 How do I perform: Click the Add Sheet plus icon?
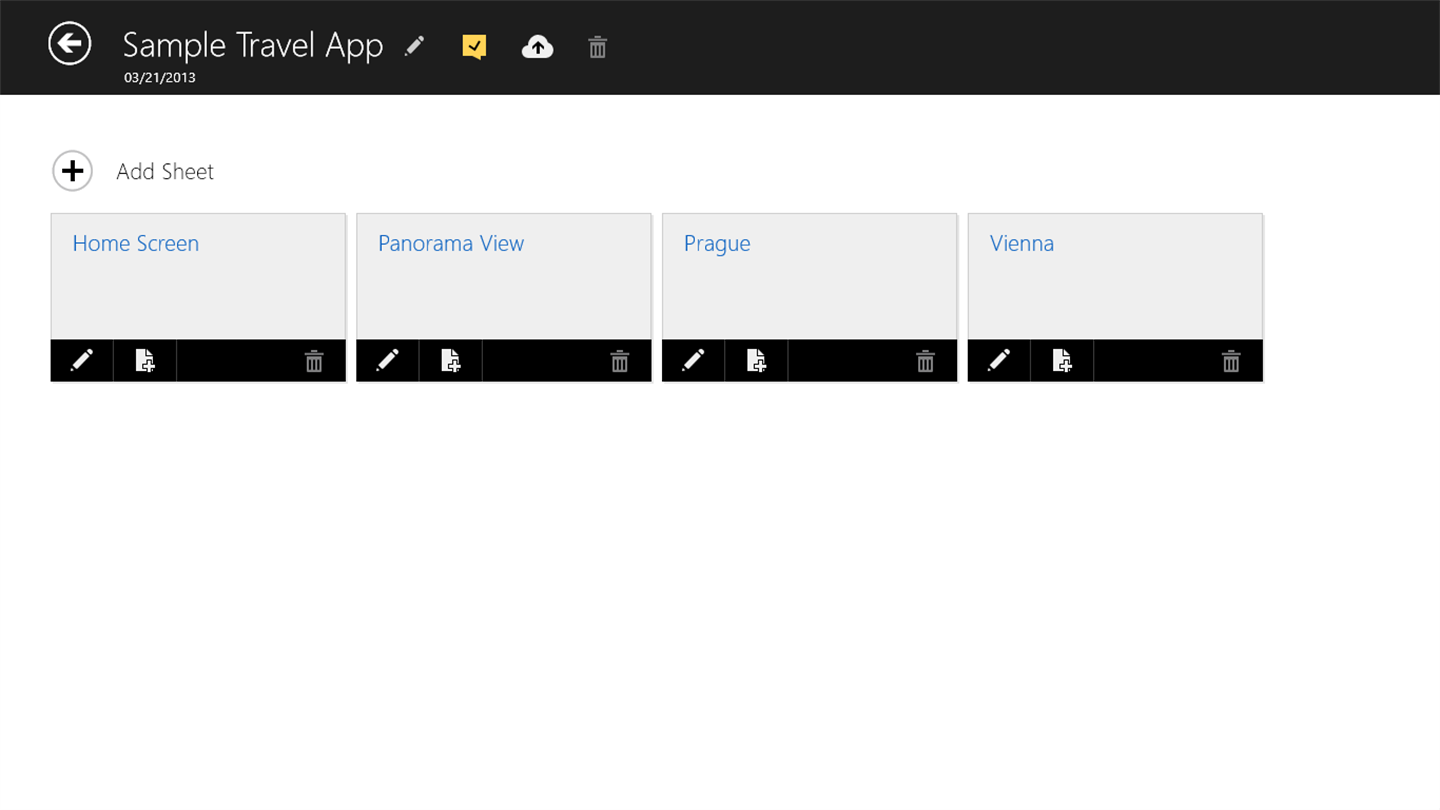coord(73,171)
